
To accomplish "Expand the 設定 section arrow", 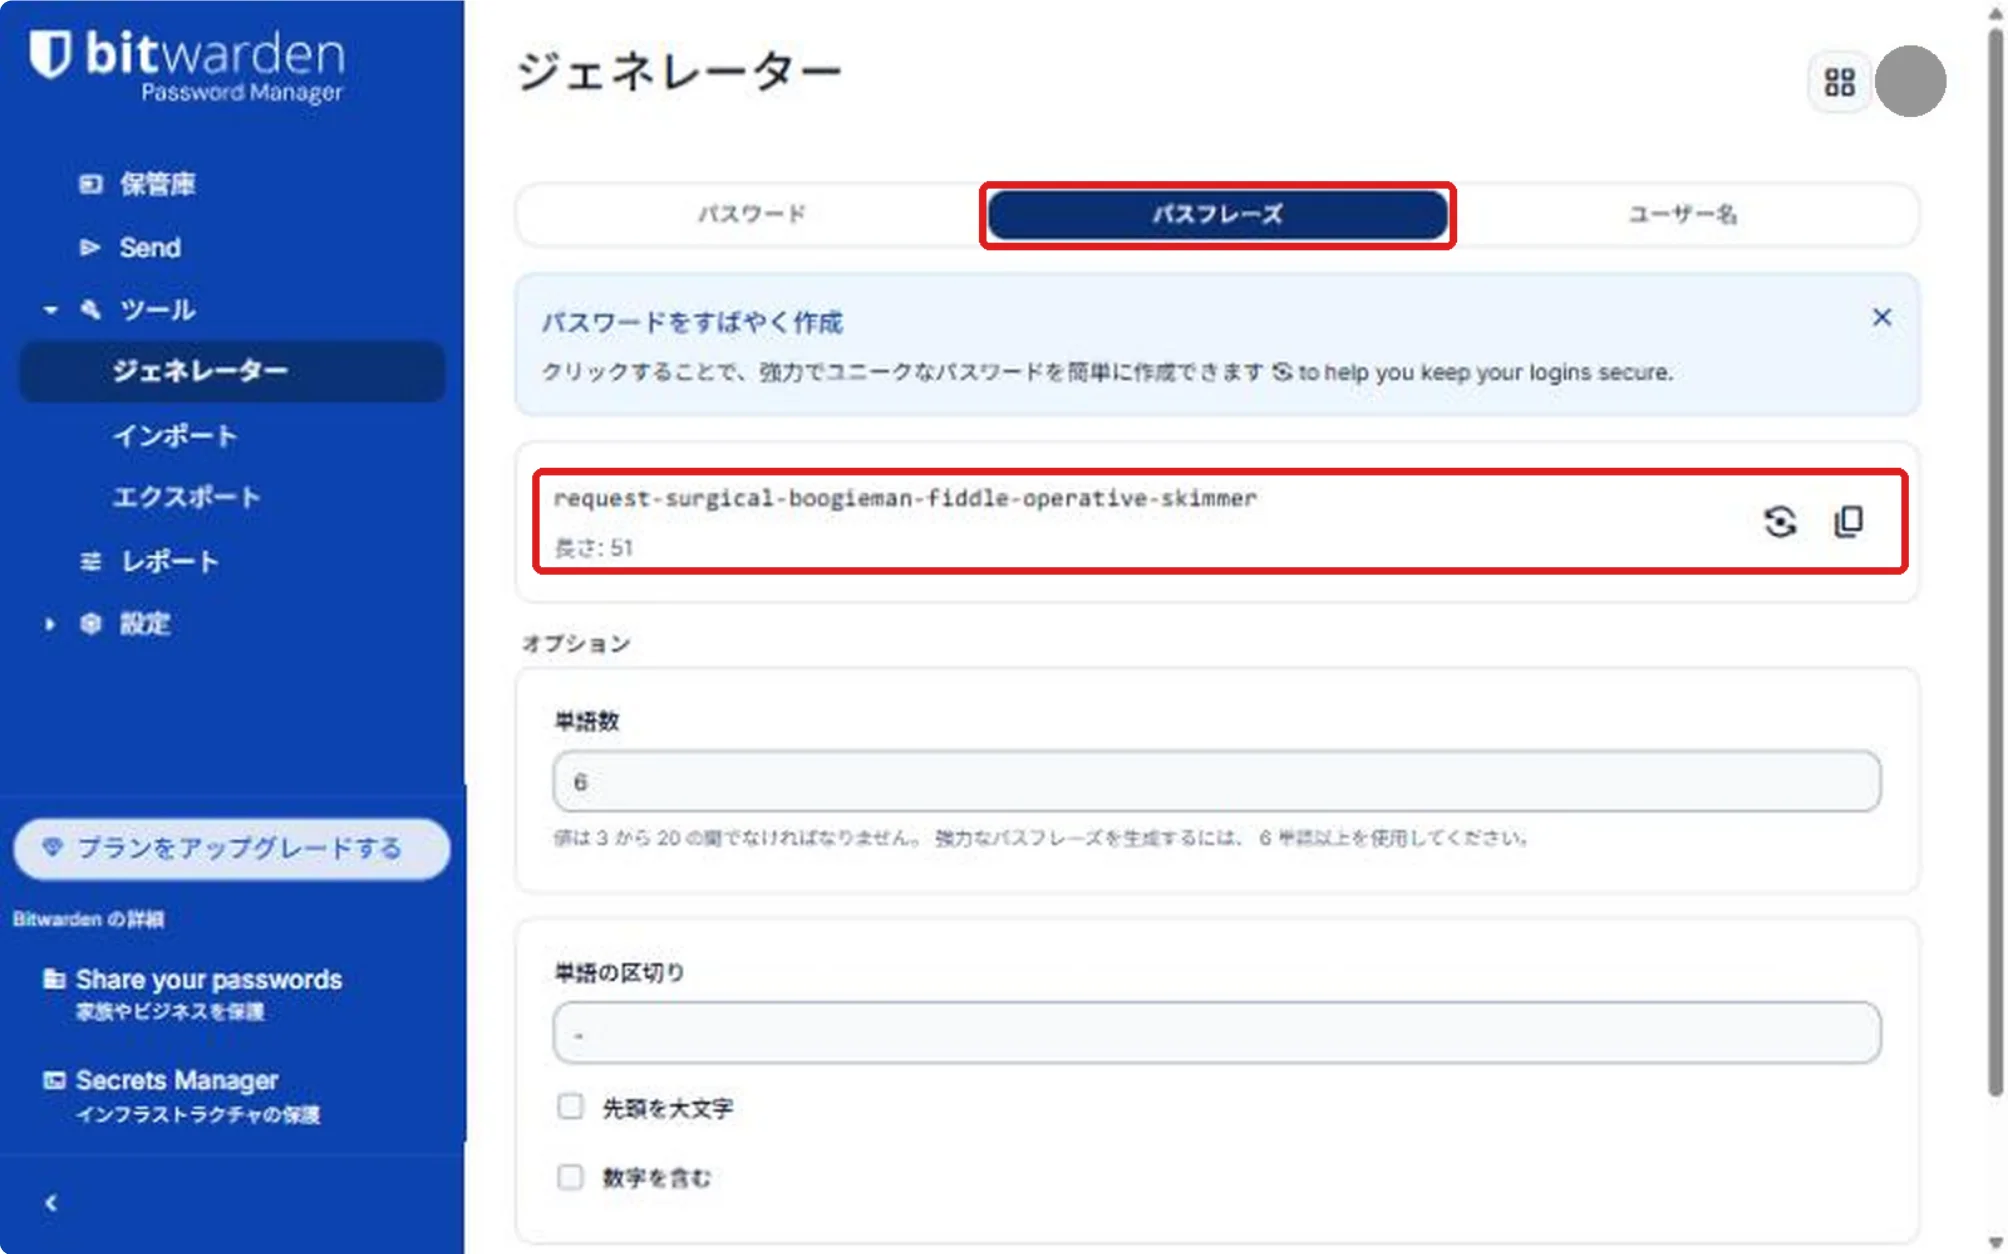I will 50,624.
